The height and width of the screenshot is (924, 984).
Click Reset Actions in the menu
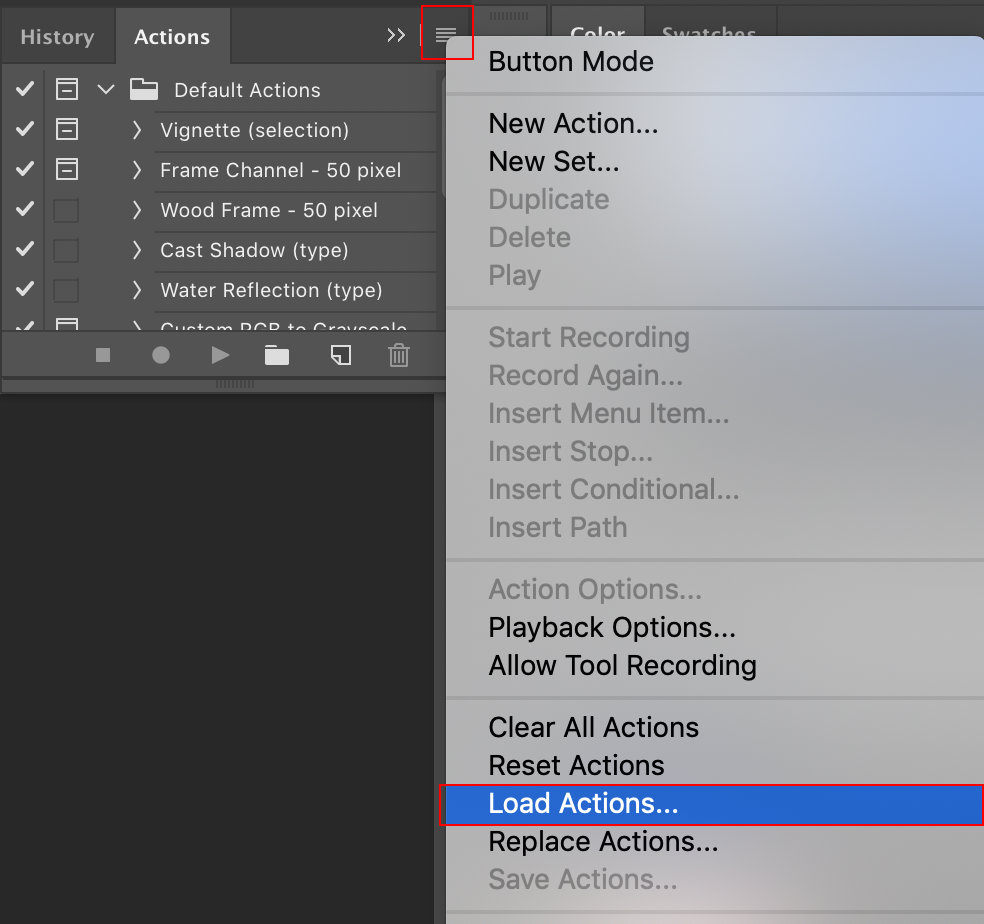tap(576, 765)
